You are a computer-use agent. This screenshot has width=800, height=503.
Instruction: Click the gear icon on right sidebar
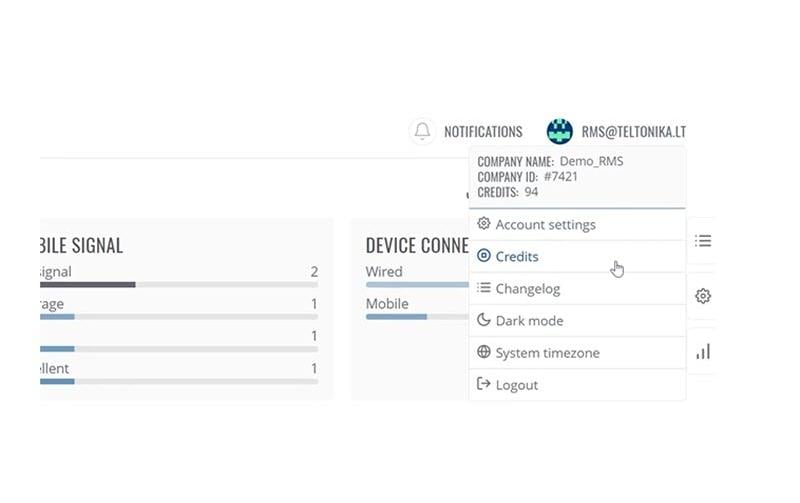click(703, 296)
